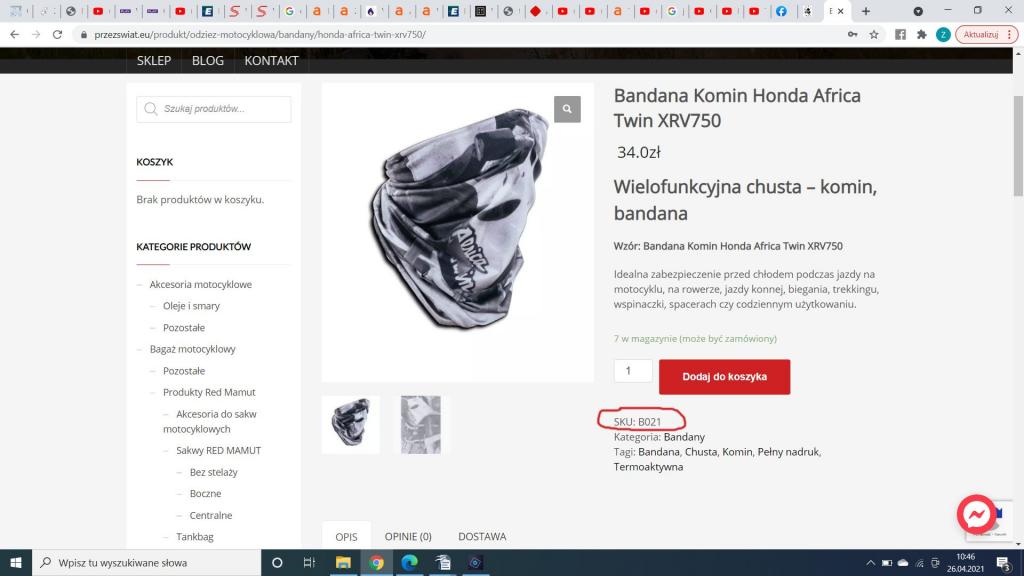Click the page vertical scrollbar
Viewport: 1024px width, 576px height.
(x=1018, y=145)
